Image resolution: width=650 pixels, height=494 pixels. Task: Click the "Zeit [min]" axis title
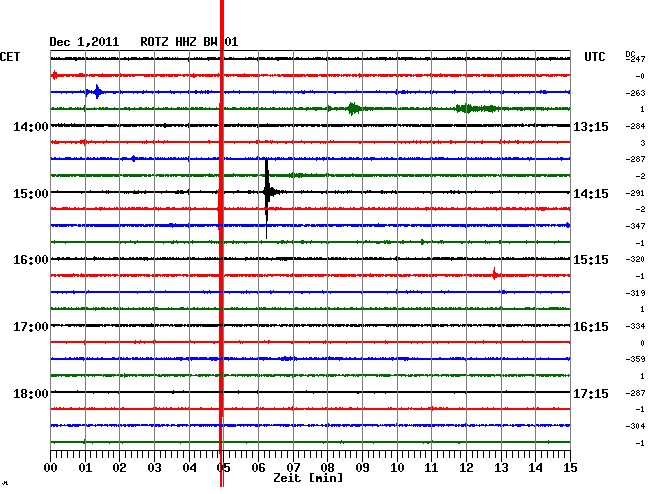(308, 478)
